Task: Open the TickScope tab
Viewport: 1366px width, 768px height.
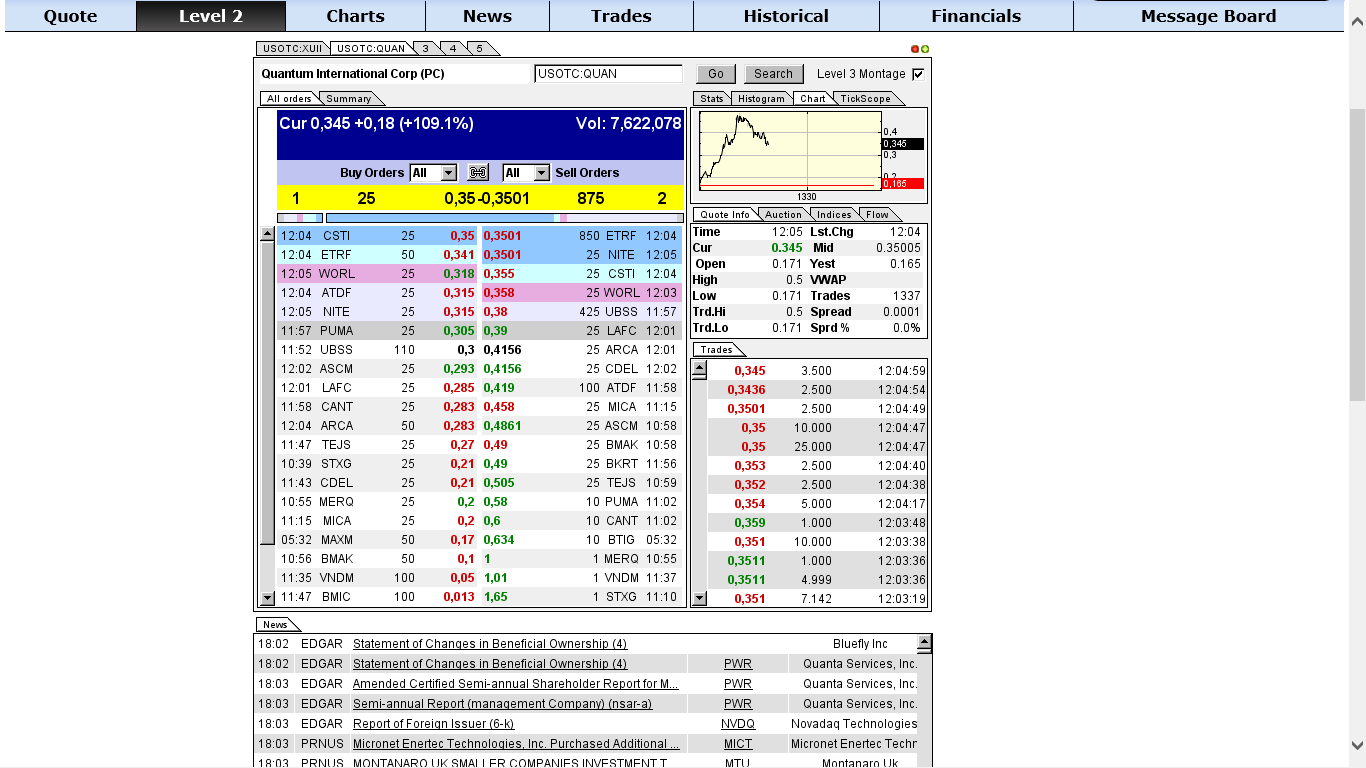Action: (x=865, y=98)
